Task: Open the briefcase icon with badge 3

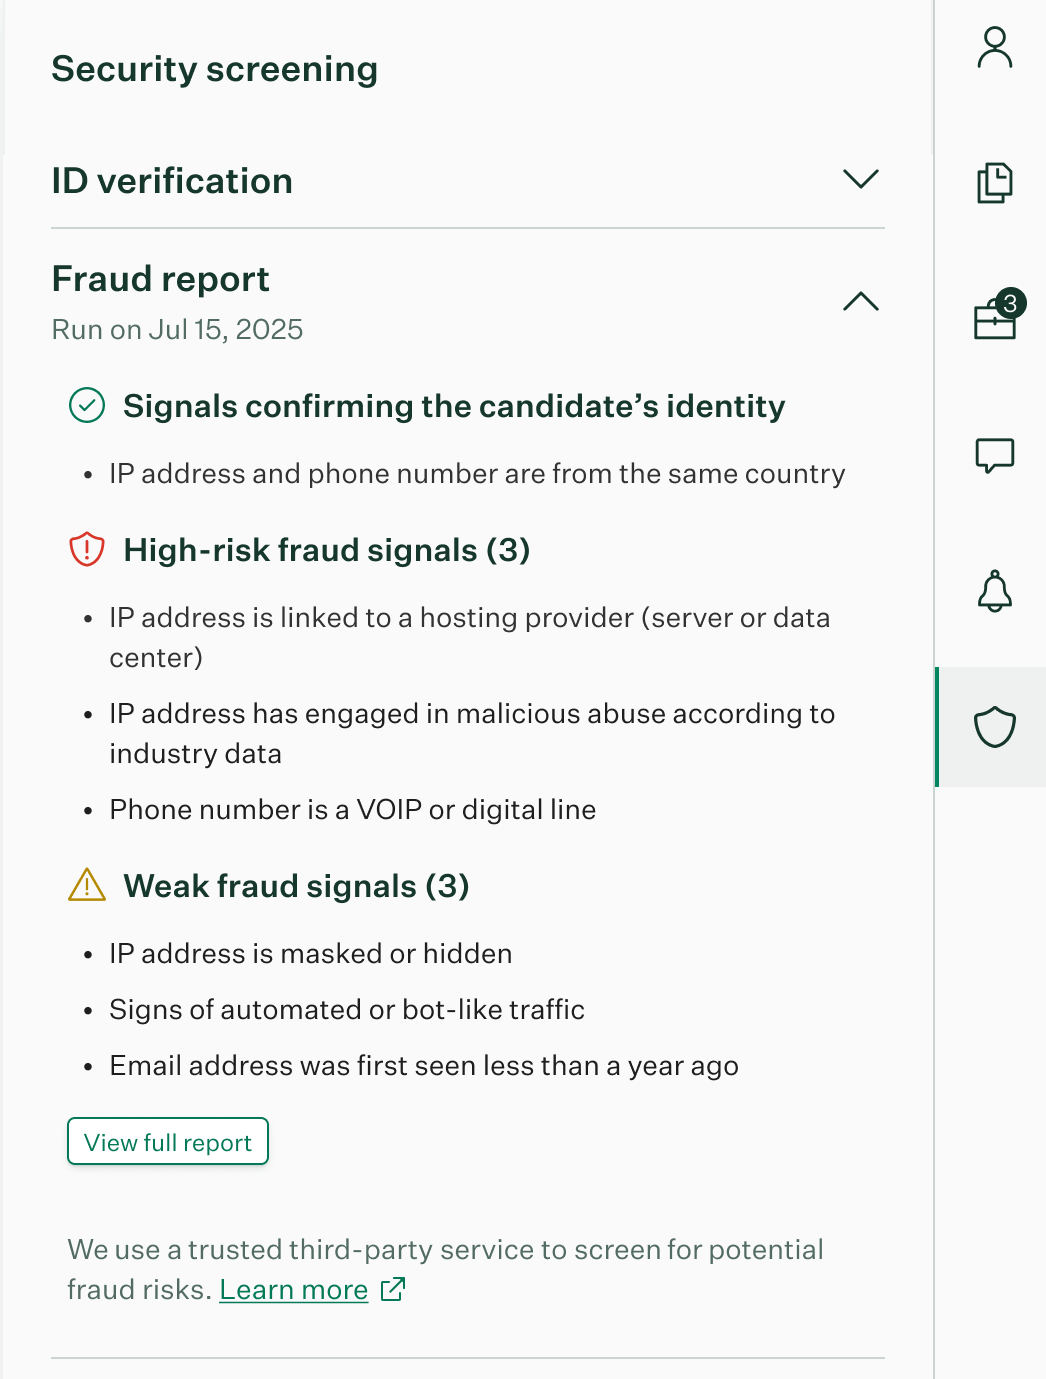Action: point(994,320)
